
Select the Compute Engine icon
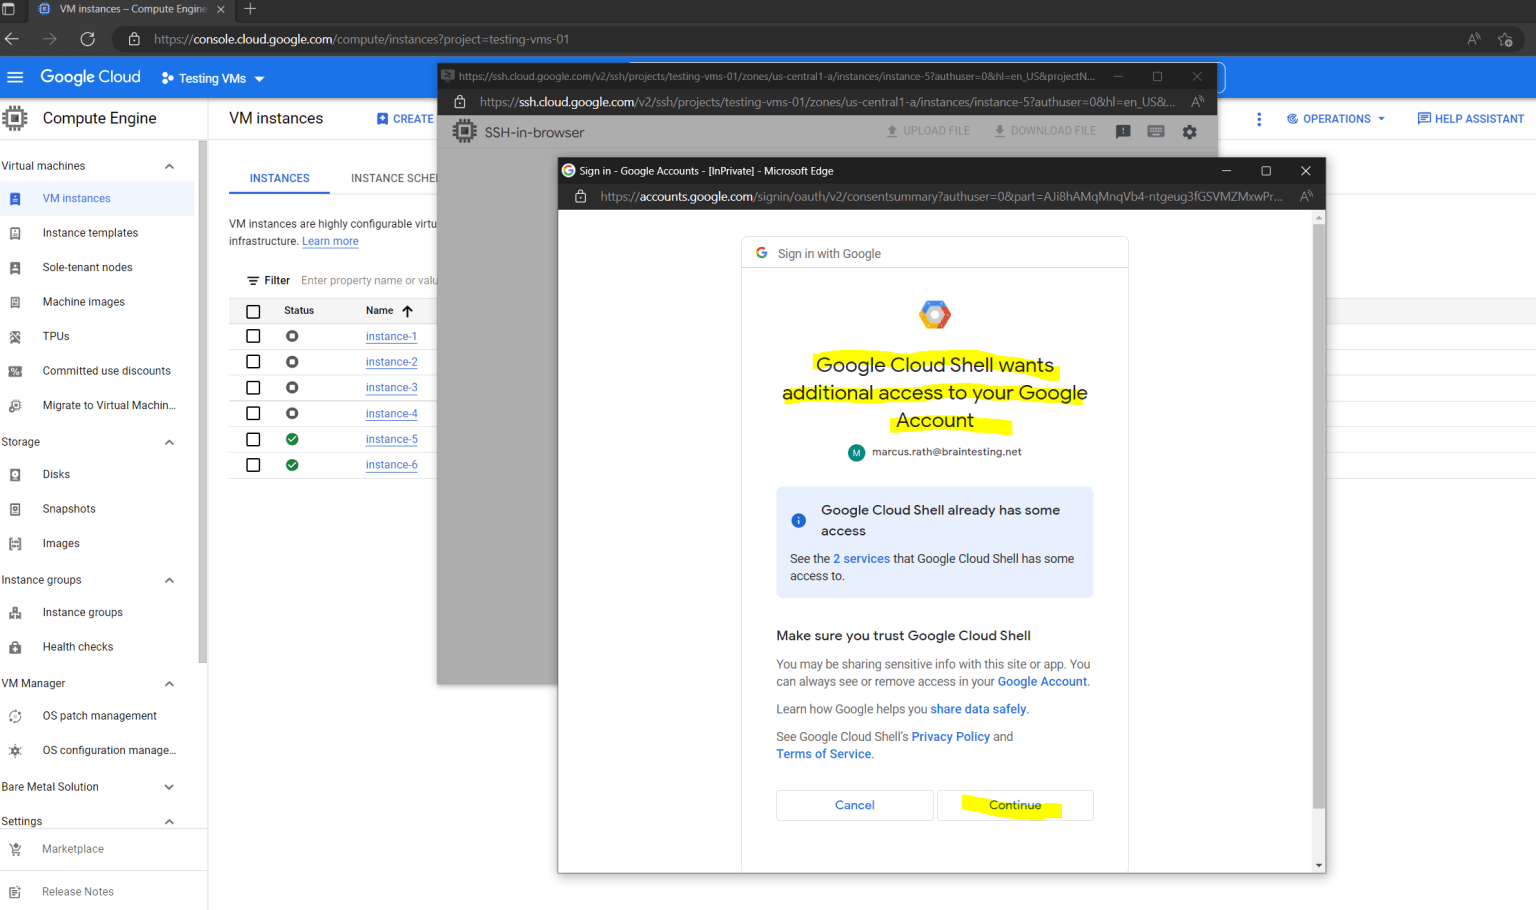point(16,118)
